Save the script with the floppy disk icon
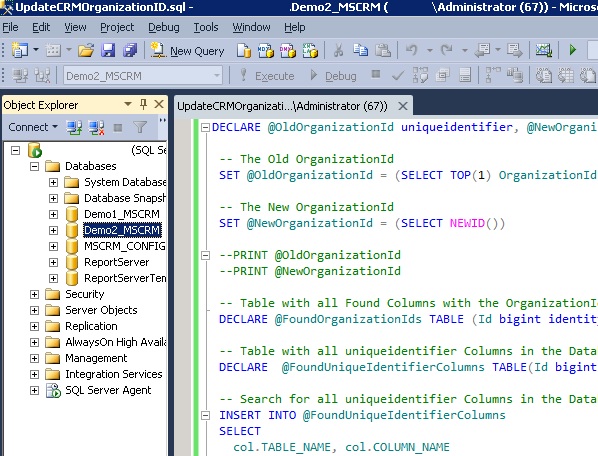 (108, 50)
